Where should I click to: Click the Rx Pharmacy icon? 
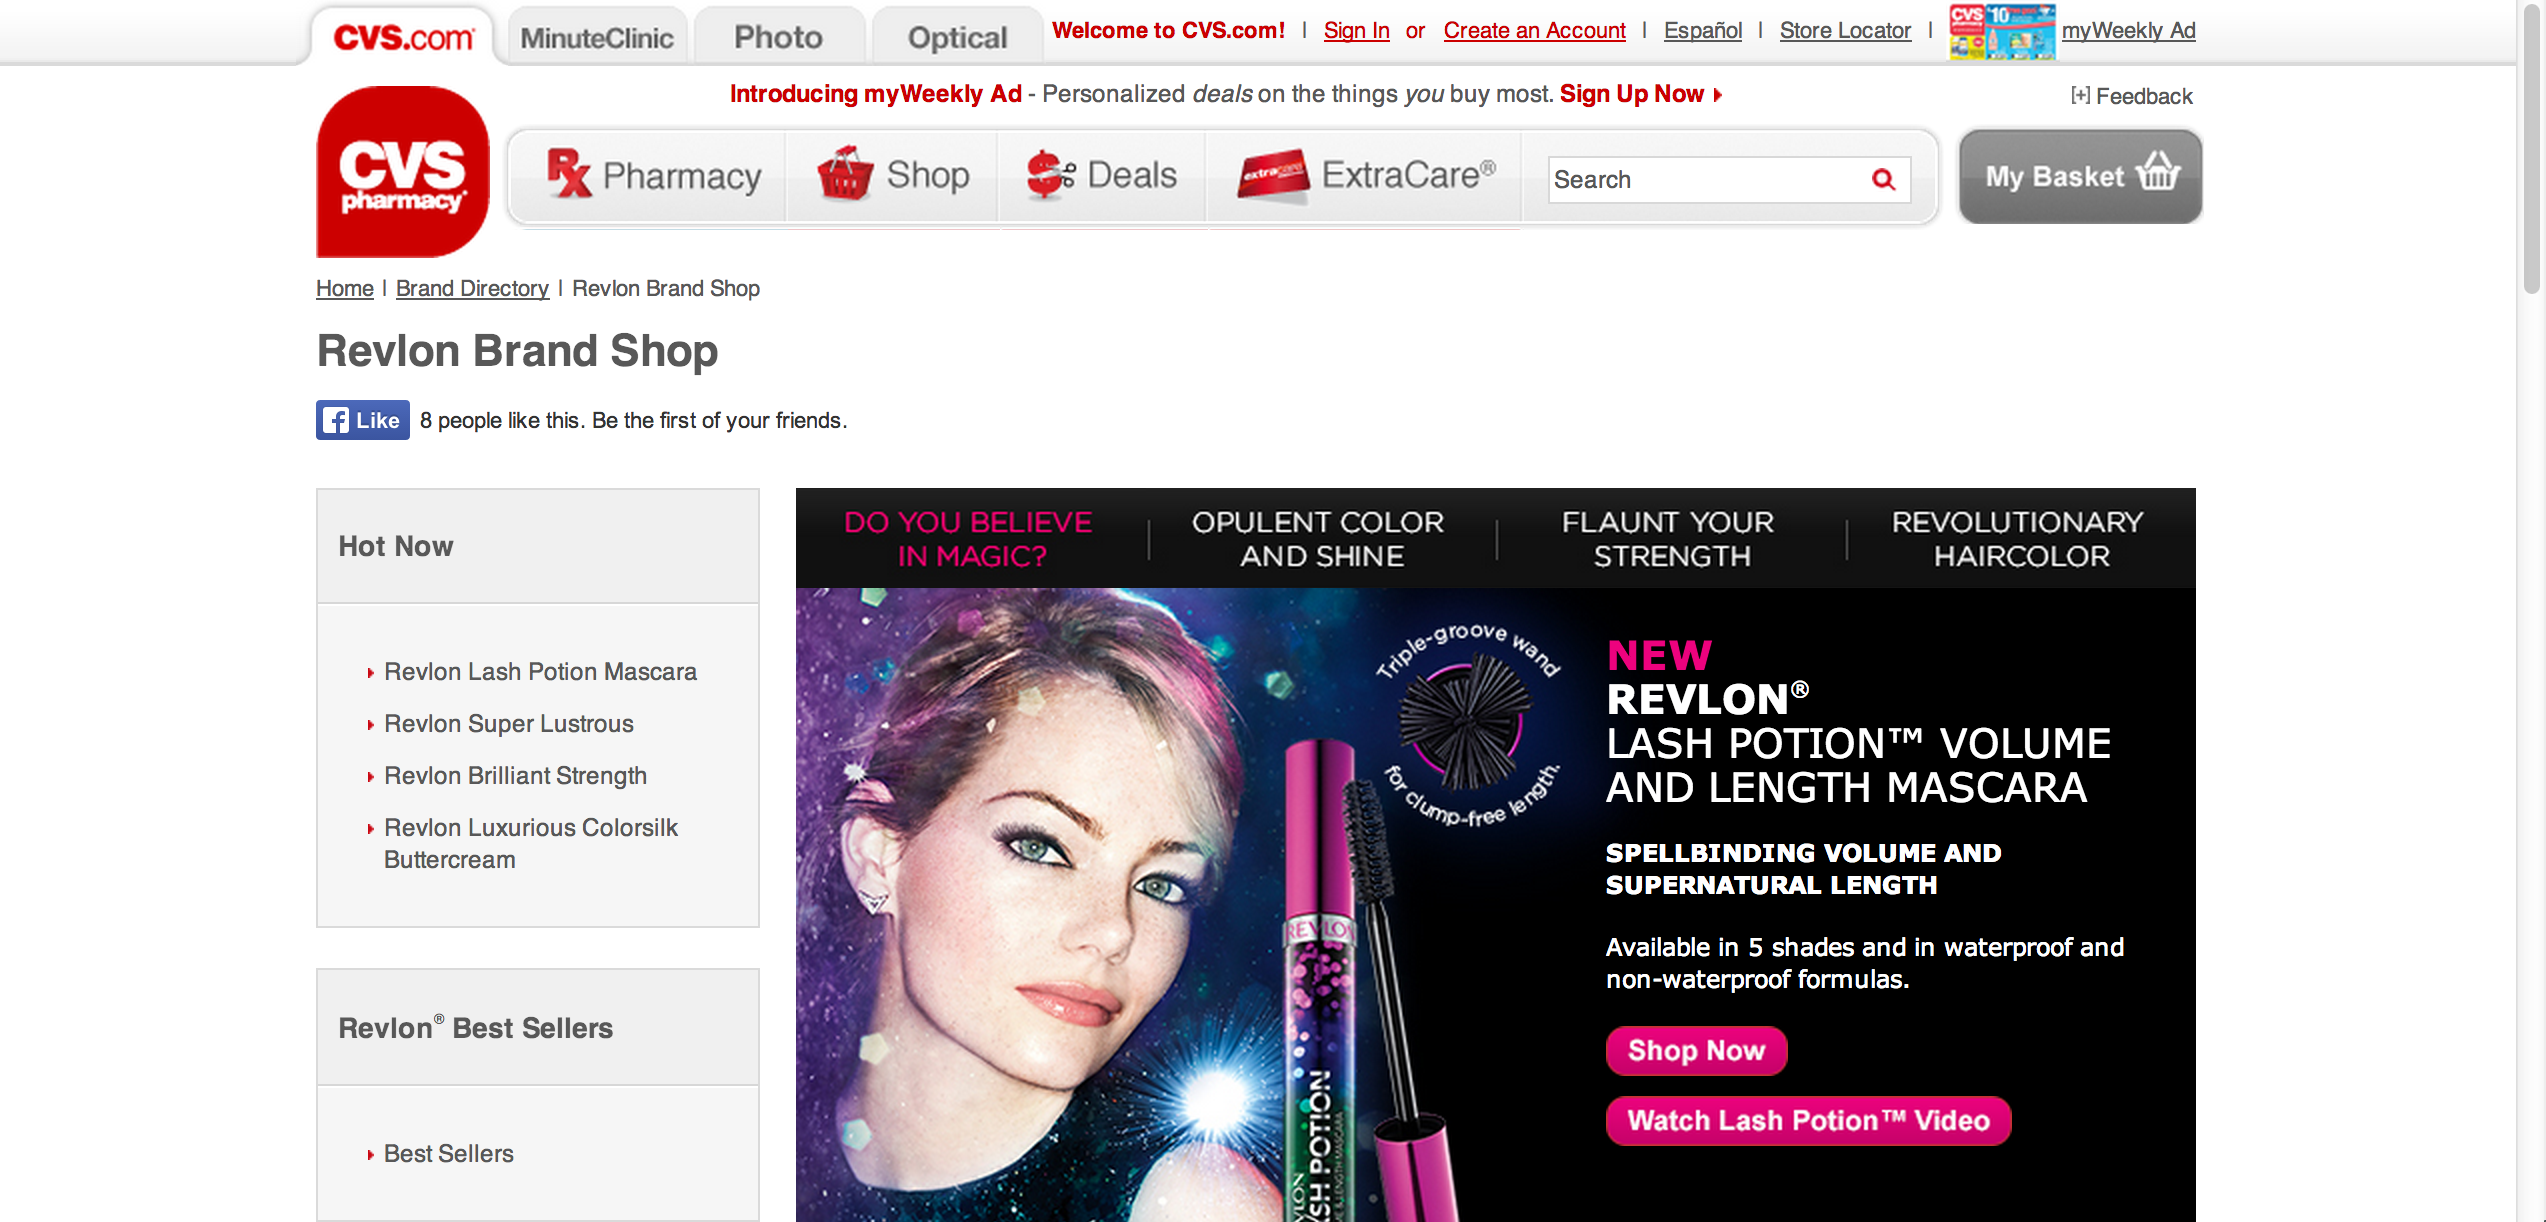click(x=569, y=174)
